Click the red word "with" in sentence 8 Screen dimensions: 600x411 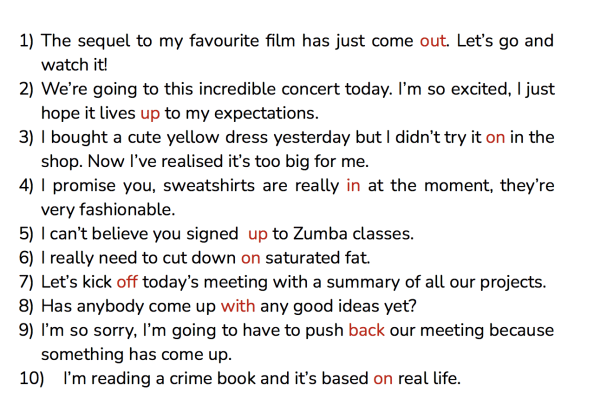tap(238, 306)
